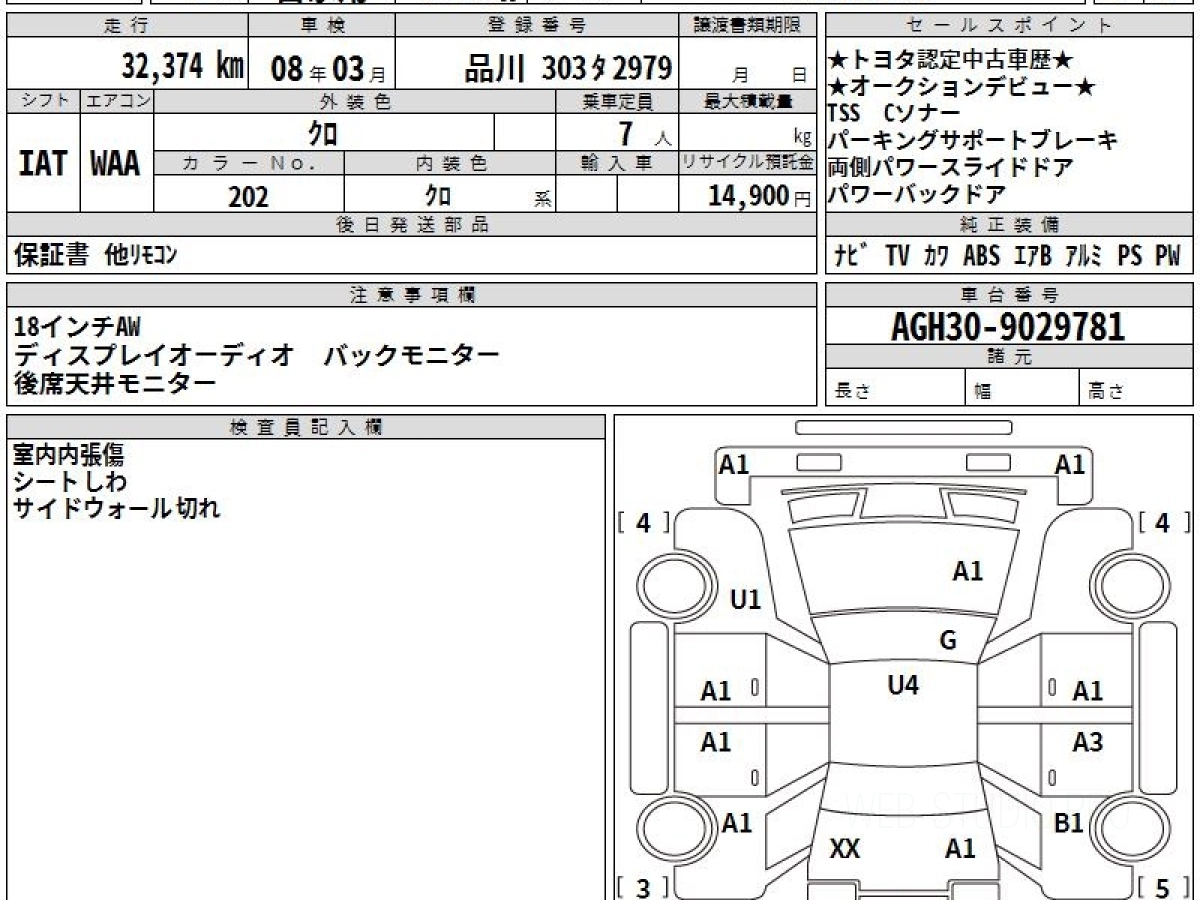
Task: Select inspector note サイドウォール切れ
Action: click(x=116, y=507)
